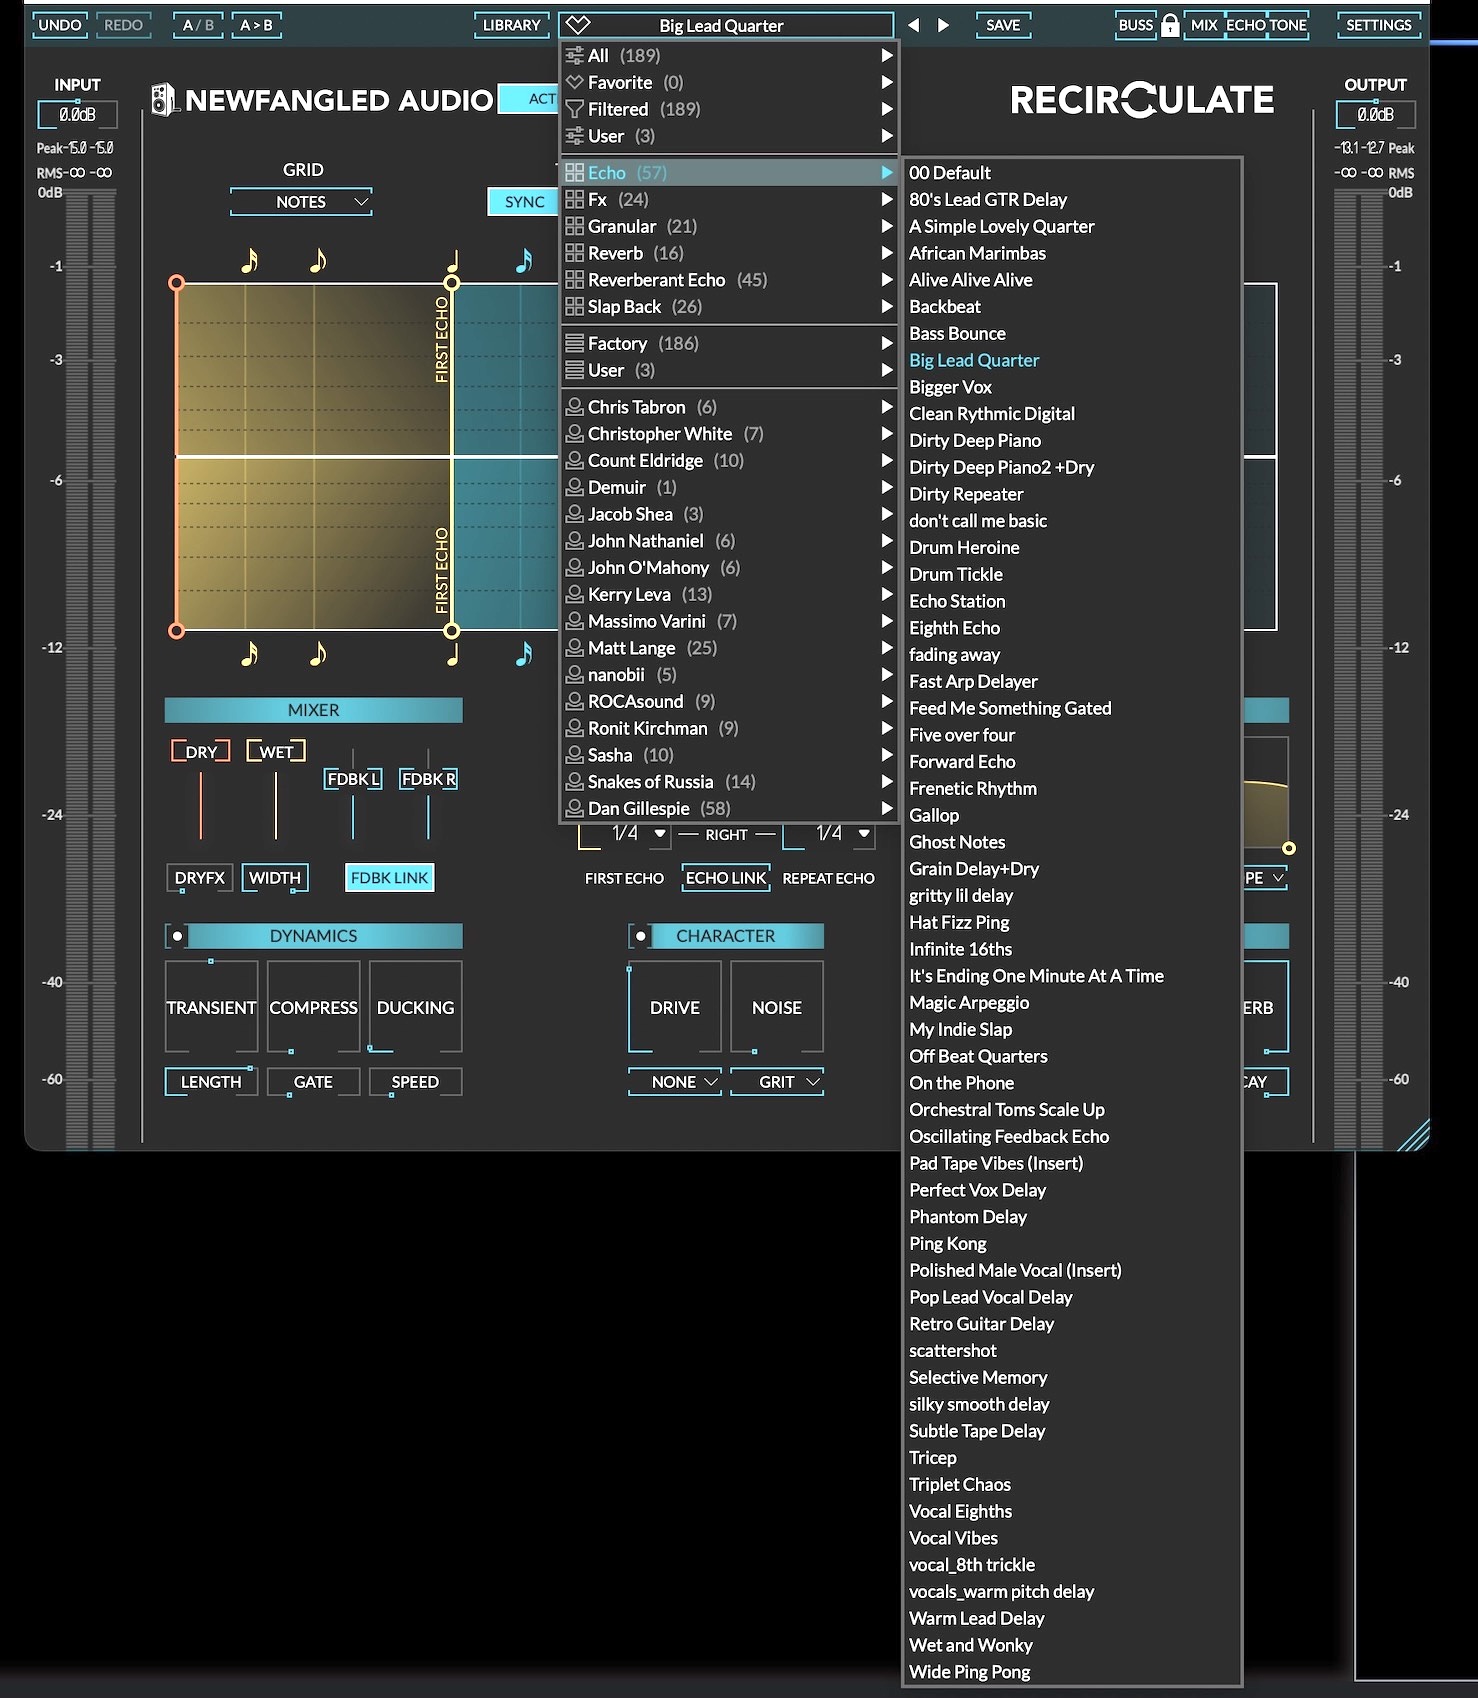
Task: Click the first yellow note above the grid
Action: tap(250, 261)
